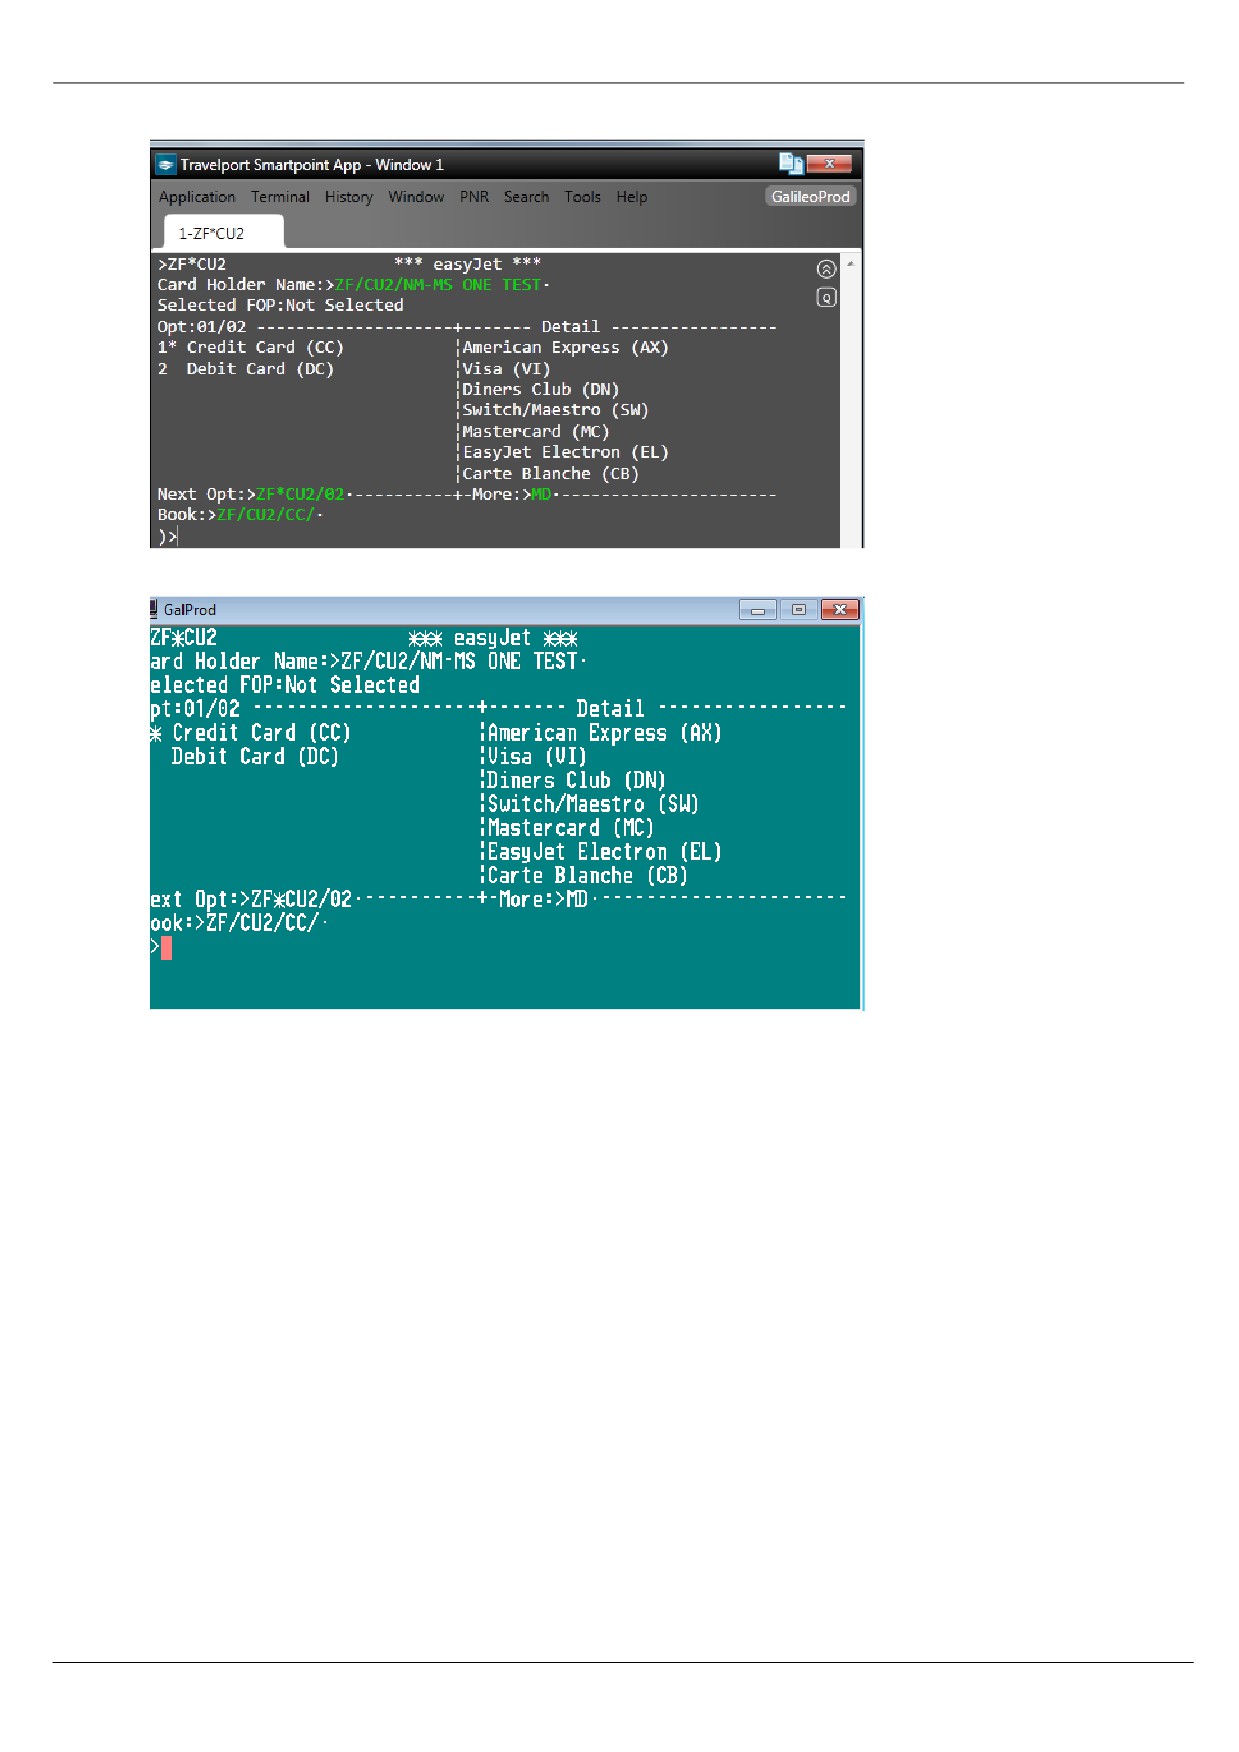Click the circled double-chevron up icon
The width and height of the screenshot is (1239, 1752).
click(826, 269)
